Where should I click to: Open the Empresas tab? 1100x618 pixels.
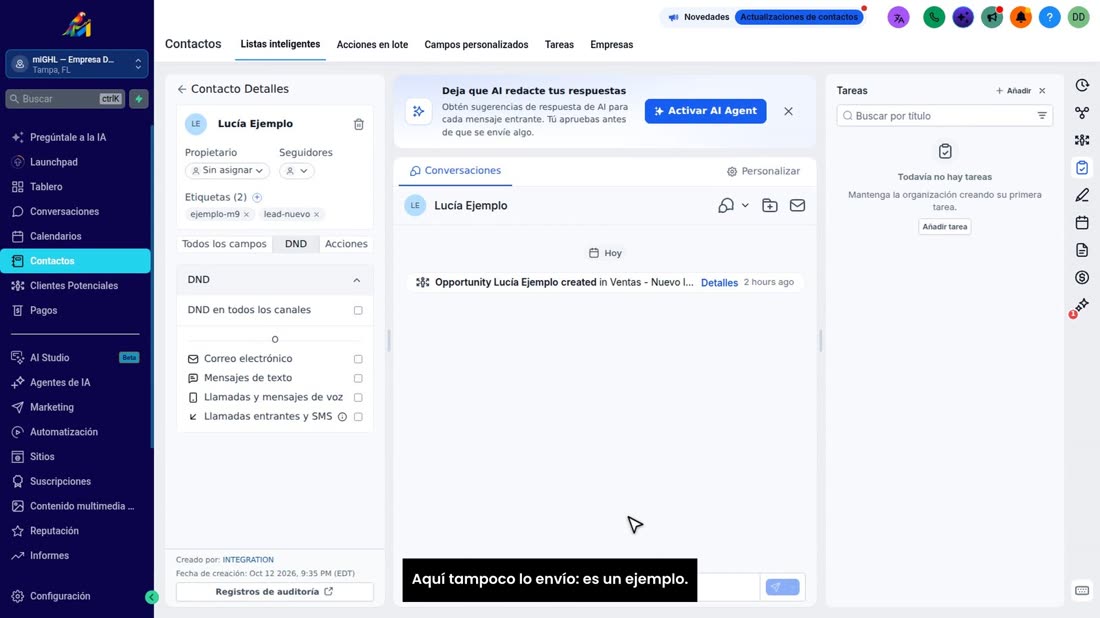(611, 45)
